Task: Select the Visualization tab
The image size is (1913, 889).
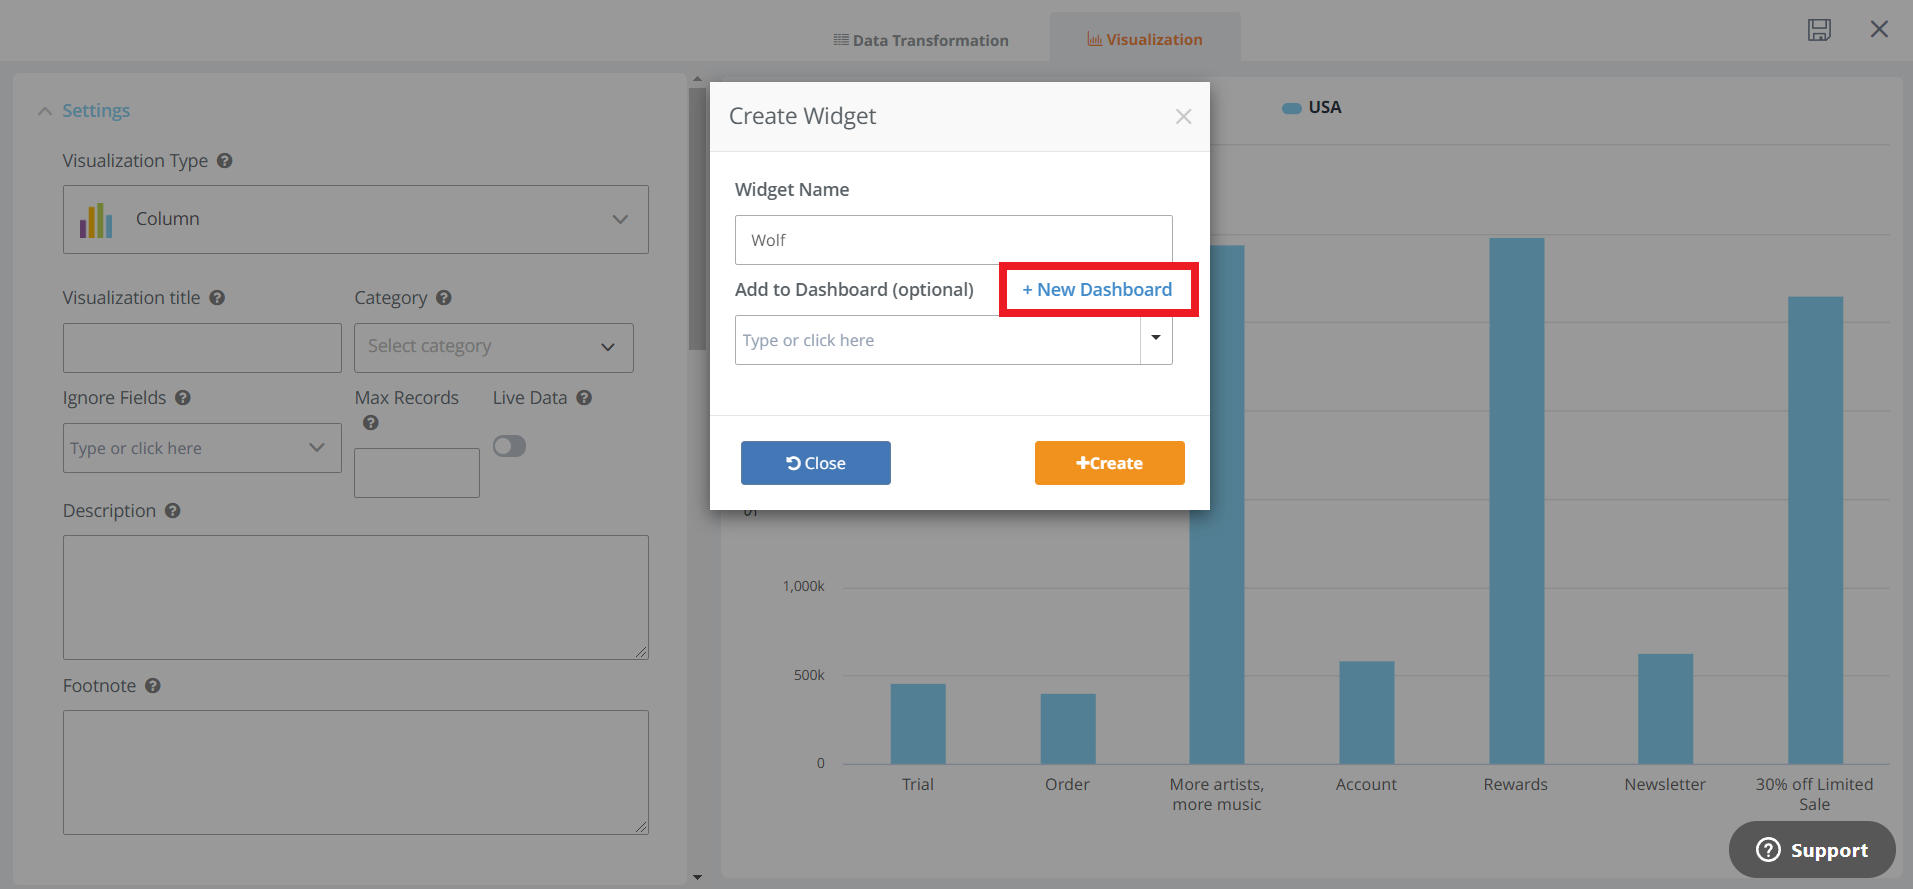Action: tap(1145, 40)
